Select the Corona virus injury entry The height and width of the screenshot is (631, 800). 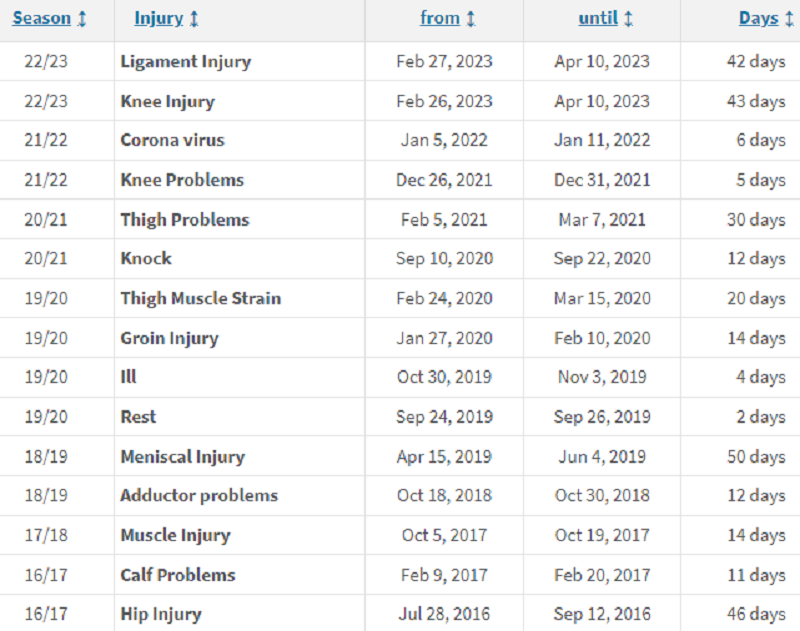[172, 140]
